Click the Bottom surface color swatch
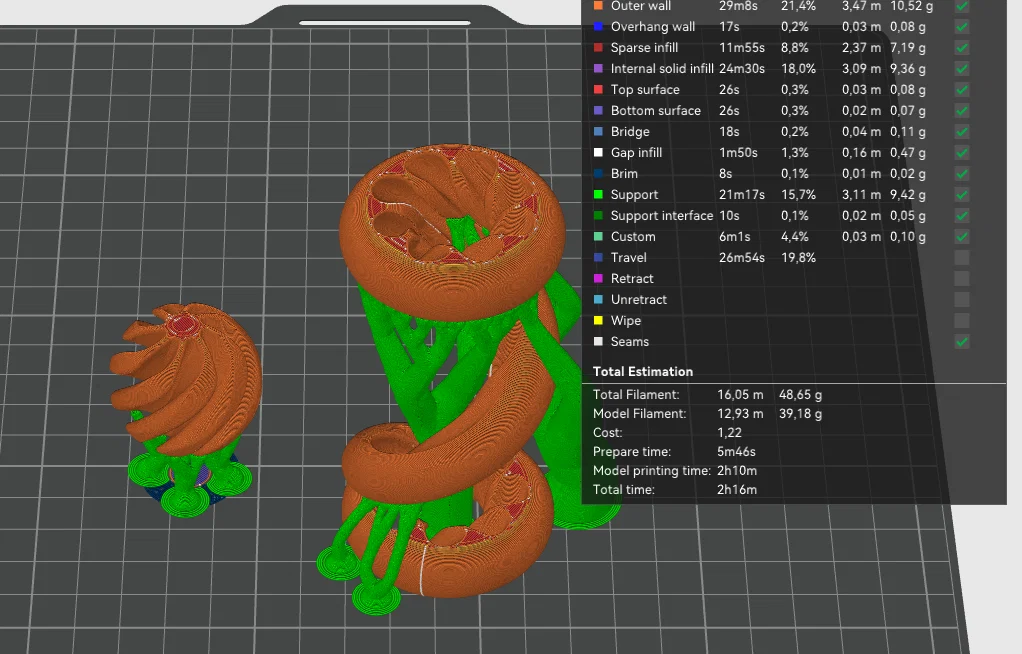This screenshot has height=654, width=1022. pos(598,111)
